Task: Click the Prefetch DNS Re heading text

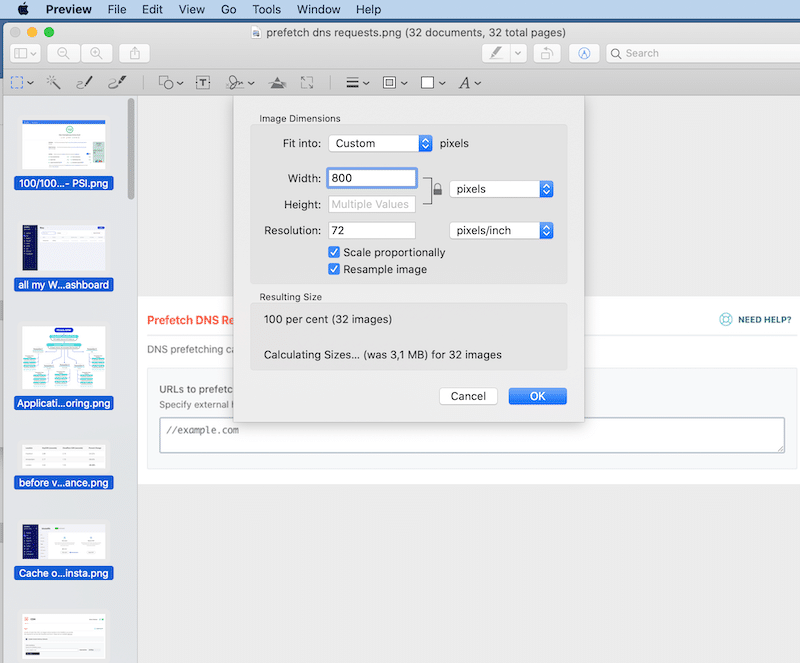Action: (x=190, y=320)
